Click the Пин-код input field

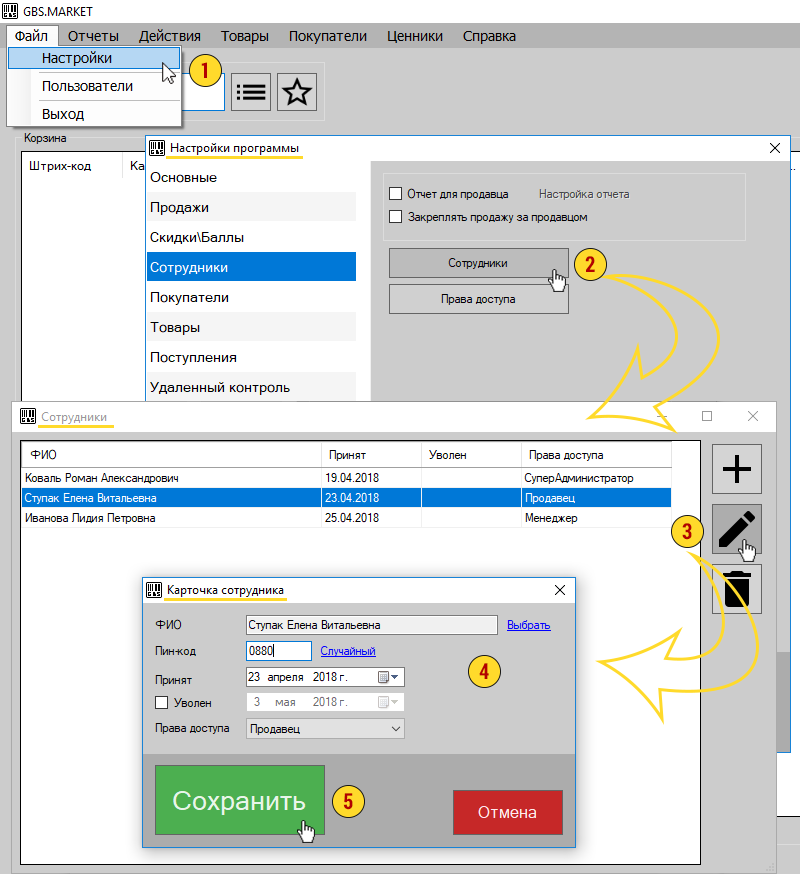coord(279,651)
